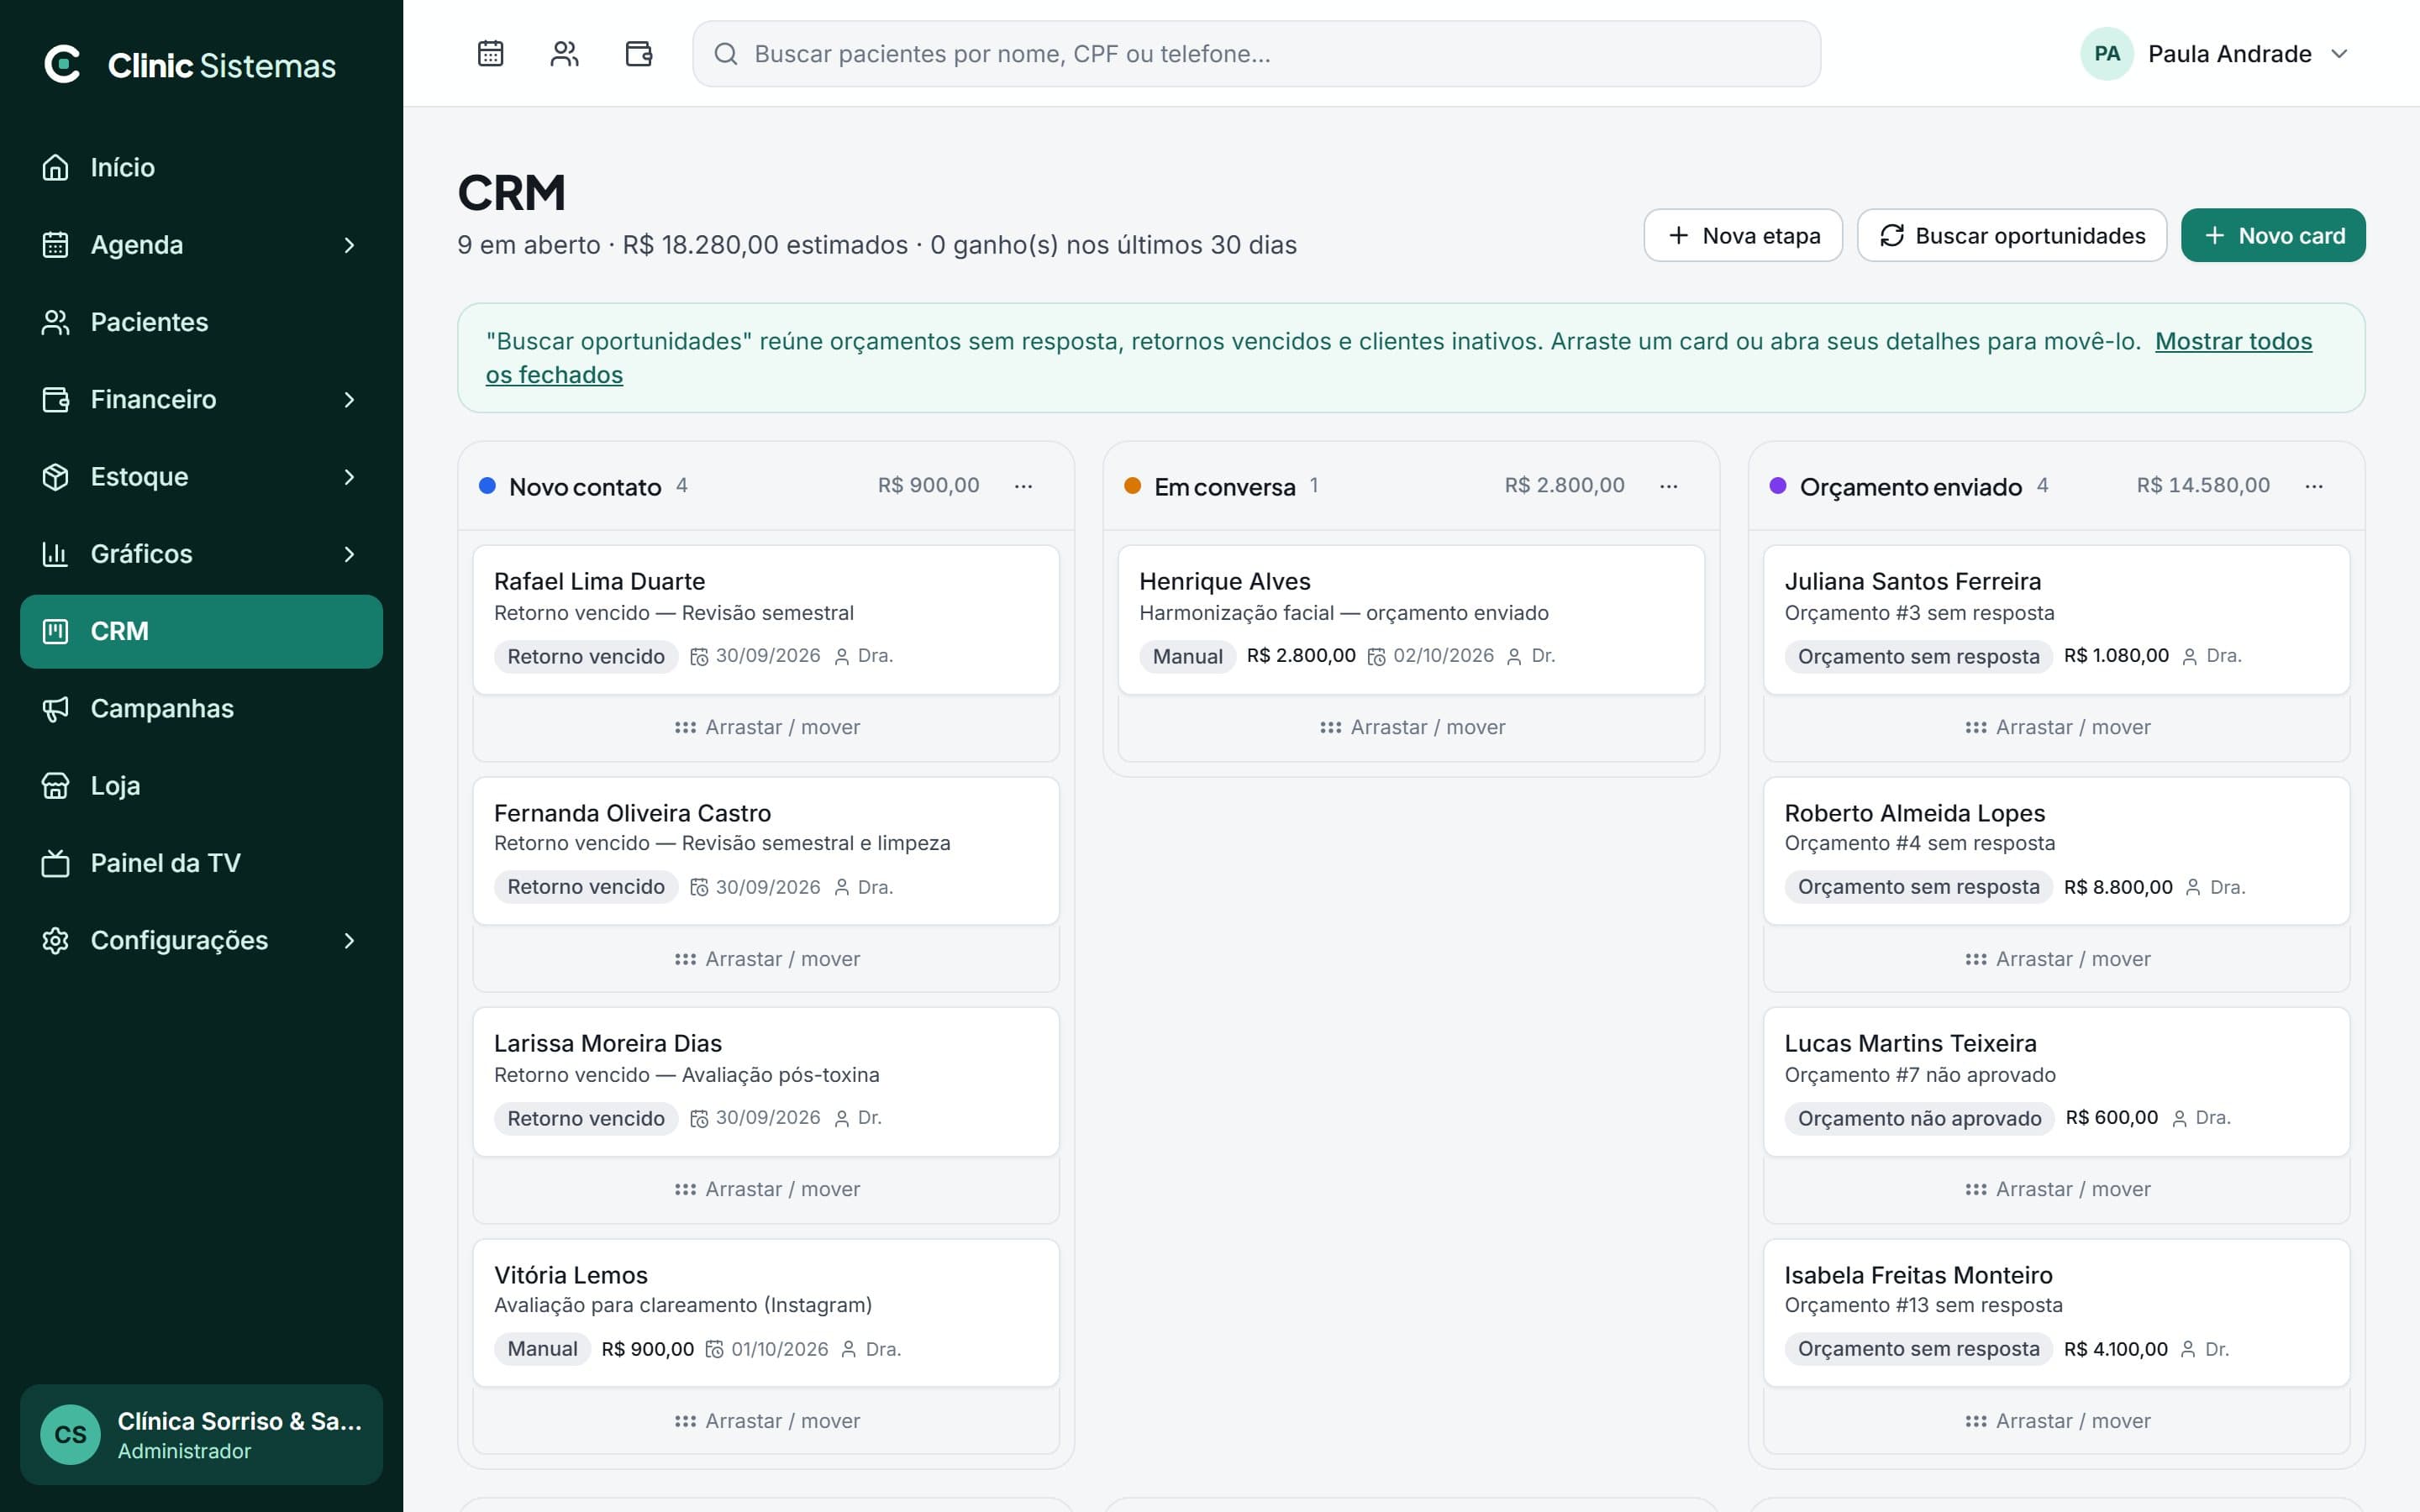Click the Clinic Sistemas logo
Image resolution: width=2420 pixels, height=1512 pixels.
(190, 65)
